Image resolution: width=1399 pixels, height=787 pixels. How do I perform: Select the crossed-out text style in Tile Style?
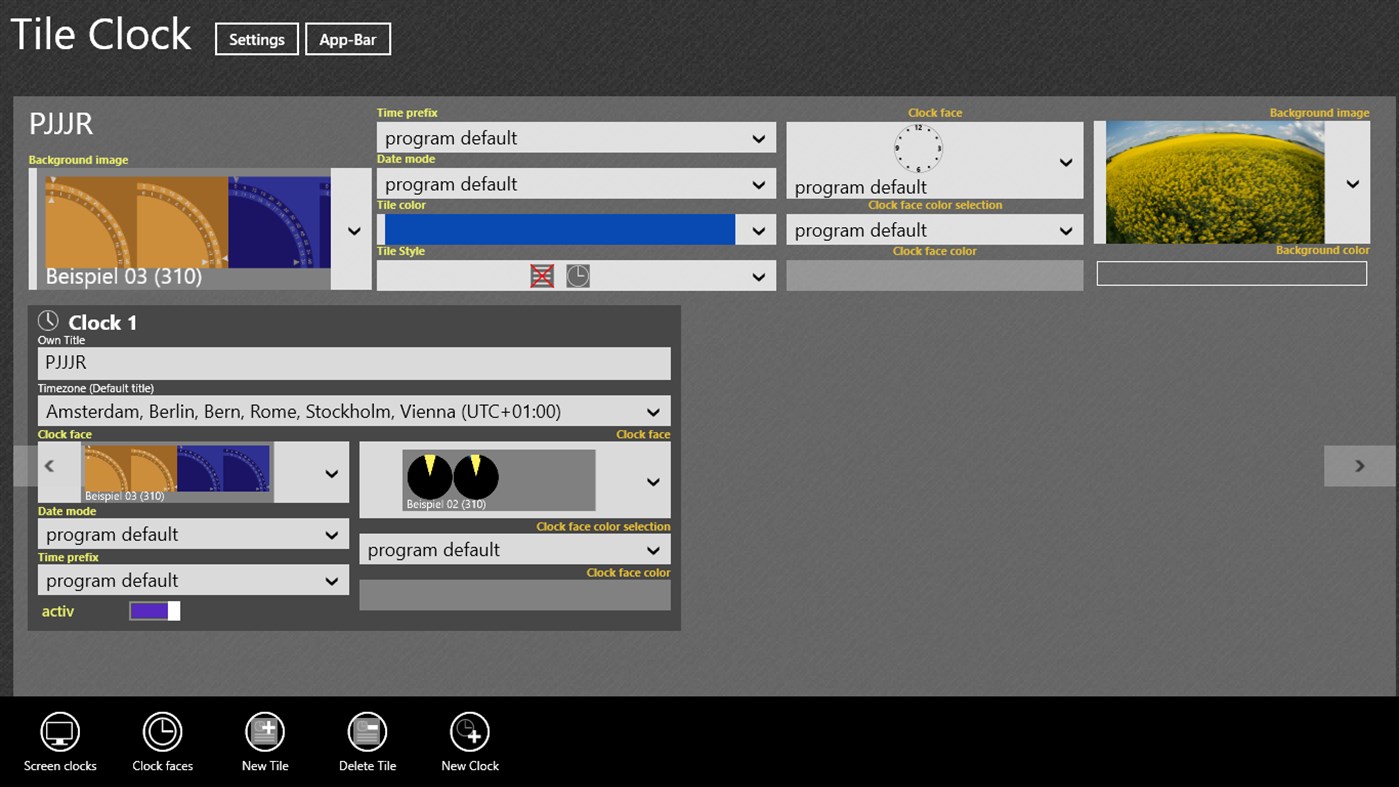(x=541, y=275)
